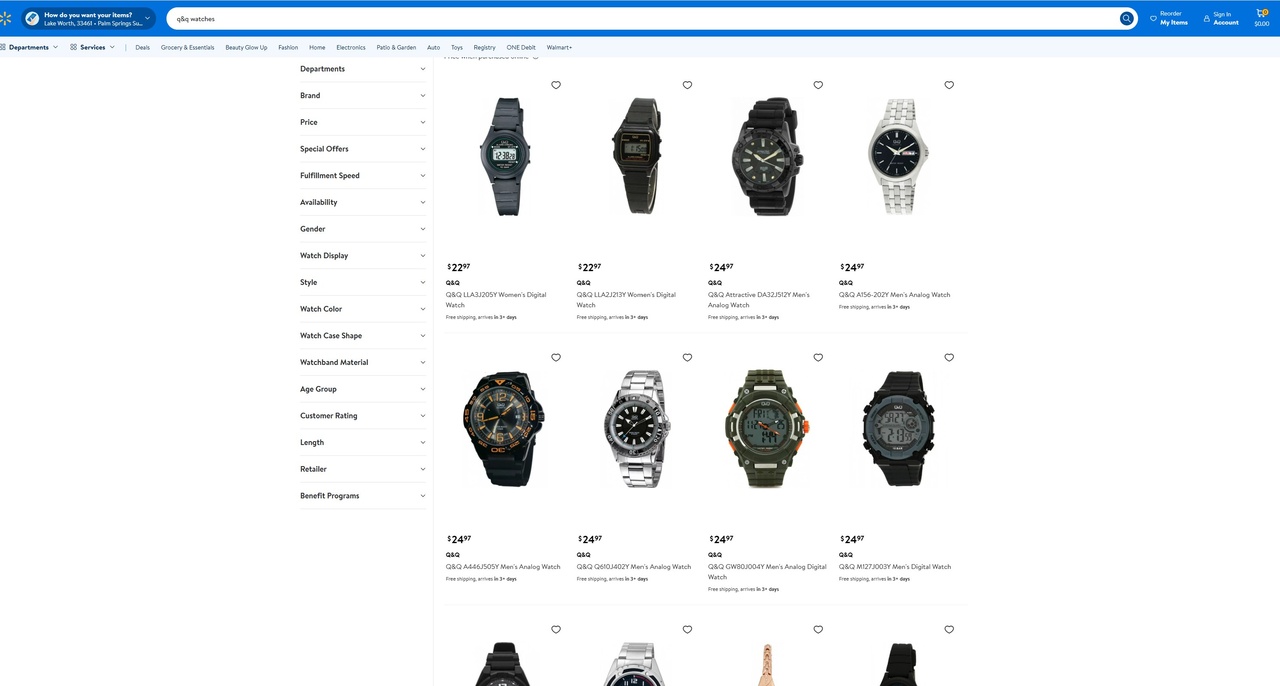
Task: Expand the Fulfillment Speed filter
Action: tap(363, 176)
